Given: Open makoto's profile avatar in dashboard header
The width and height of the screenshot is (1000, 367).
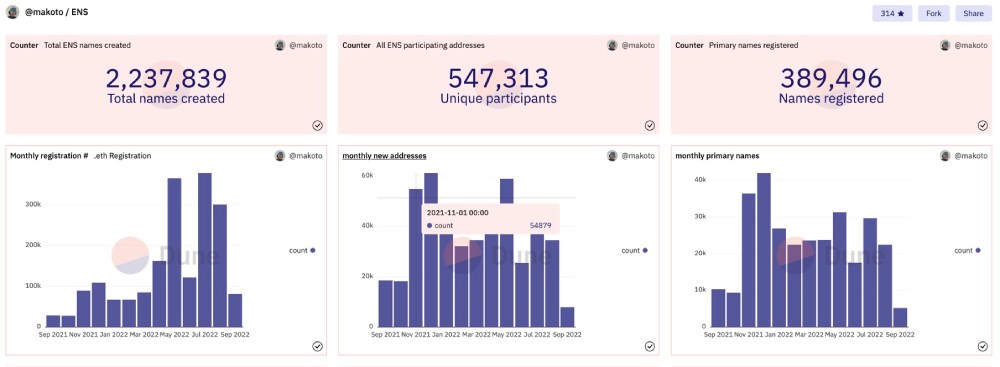Looking at the screenshot, I should 12,12.
